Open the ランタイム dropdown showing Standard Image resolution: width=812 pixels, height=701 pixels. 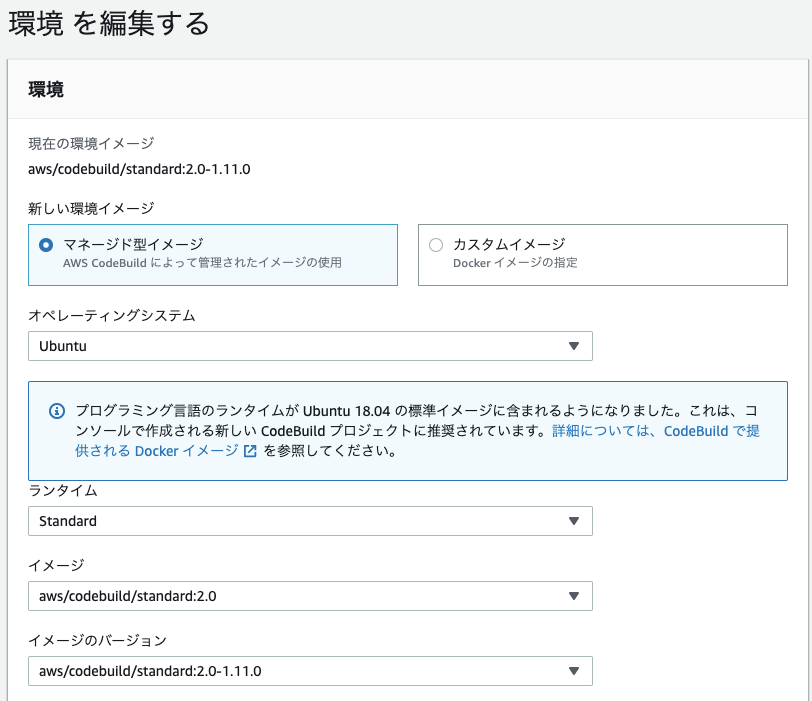300,521
